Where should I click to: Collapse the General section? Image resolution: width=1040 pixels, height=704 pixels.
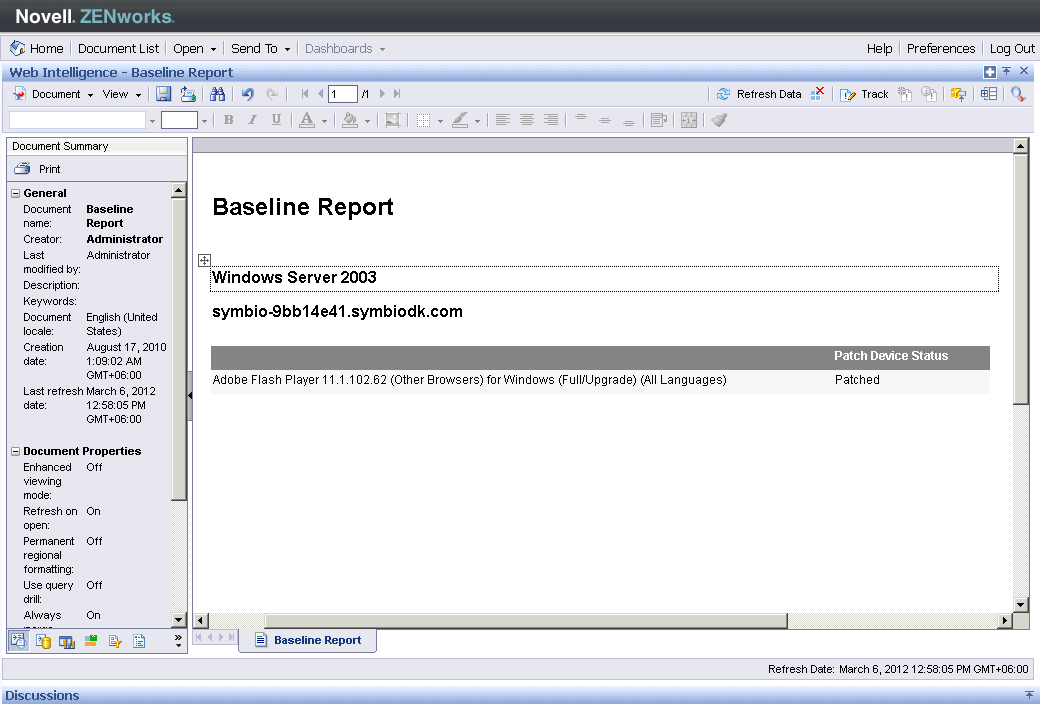pos(16,193)
